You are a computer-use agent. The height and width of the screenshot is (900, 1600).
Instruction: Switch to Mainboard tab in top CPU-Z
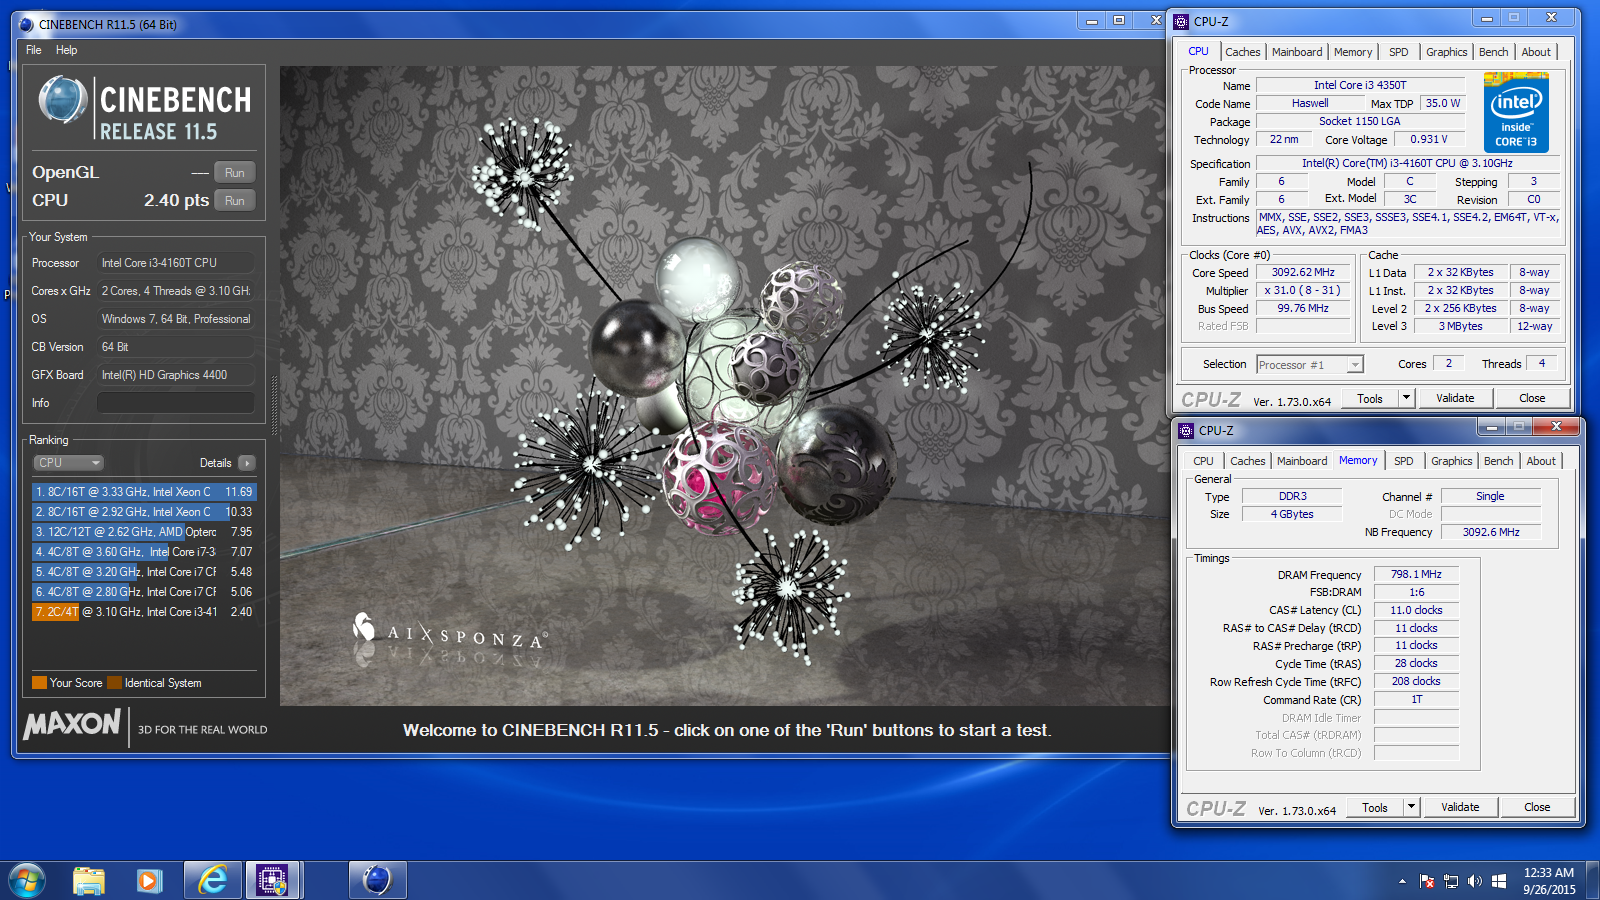click(x=1297, y=52)
